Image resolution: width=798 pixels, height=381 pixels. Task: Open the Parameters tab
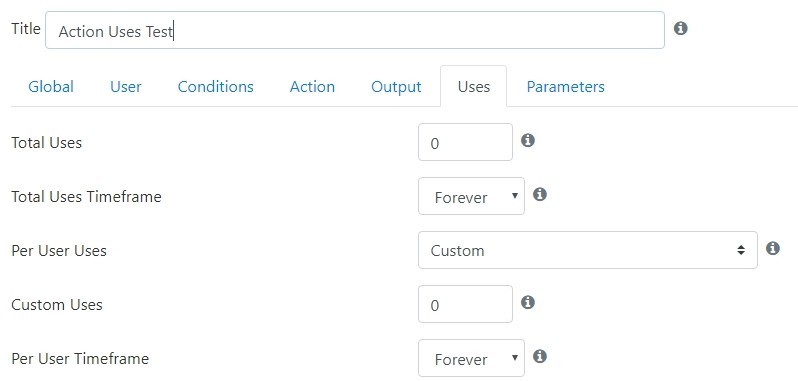coord(565,86)
